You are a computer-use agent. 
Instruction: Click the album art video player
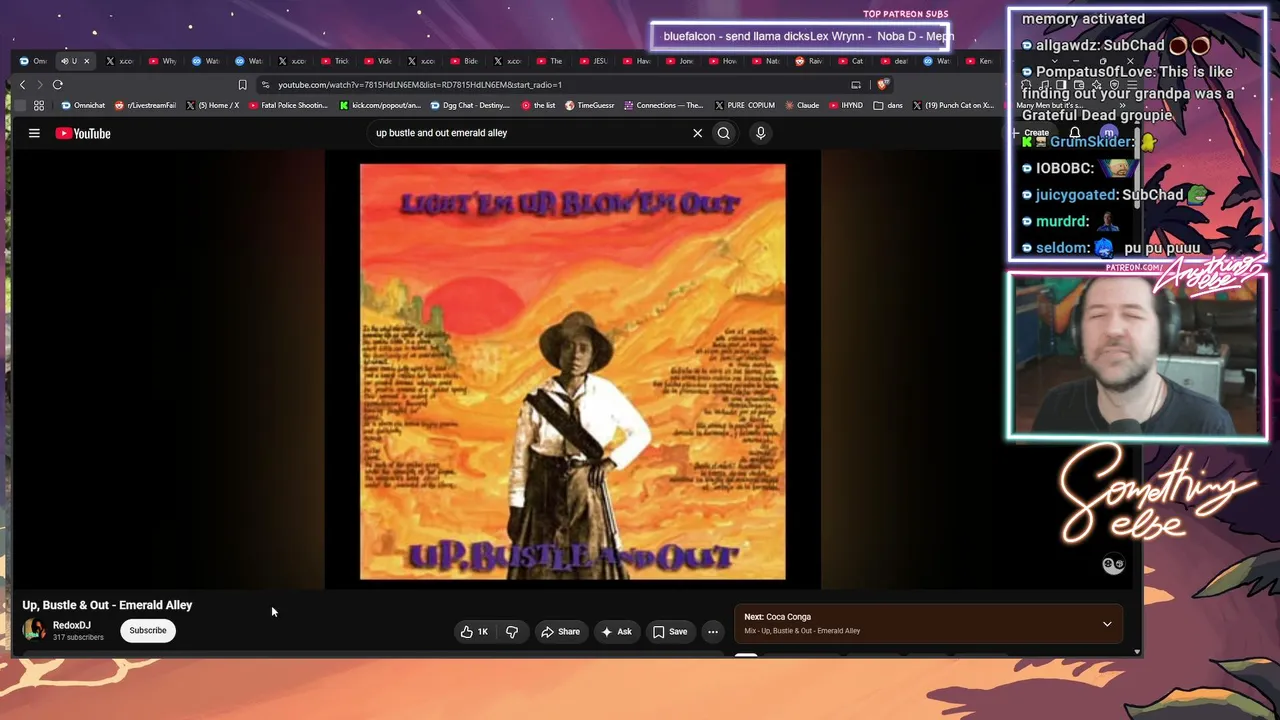tap(573, 371)
